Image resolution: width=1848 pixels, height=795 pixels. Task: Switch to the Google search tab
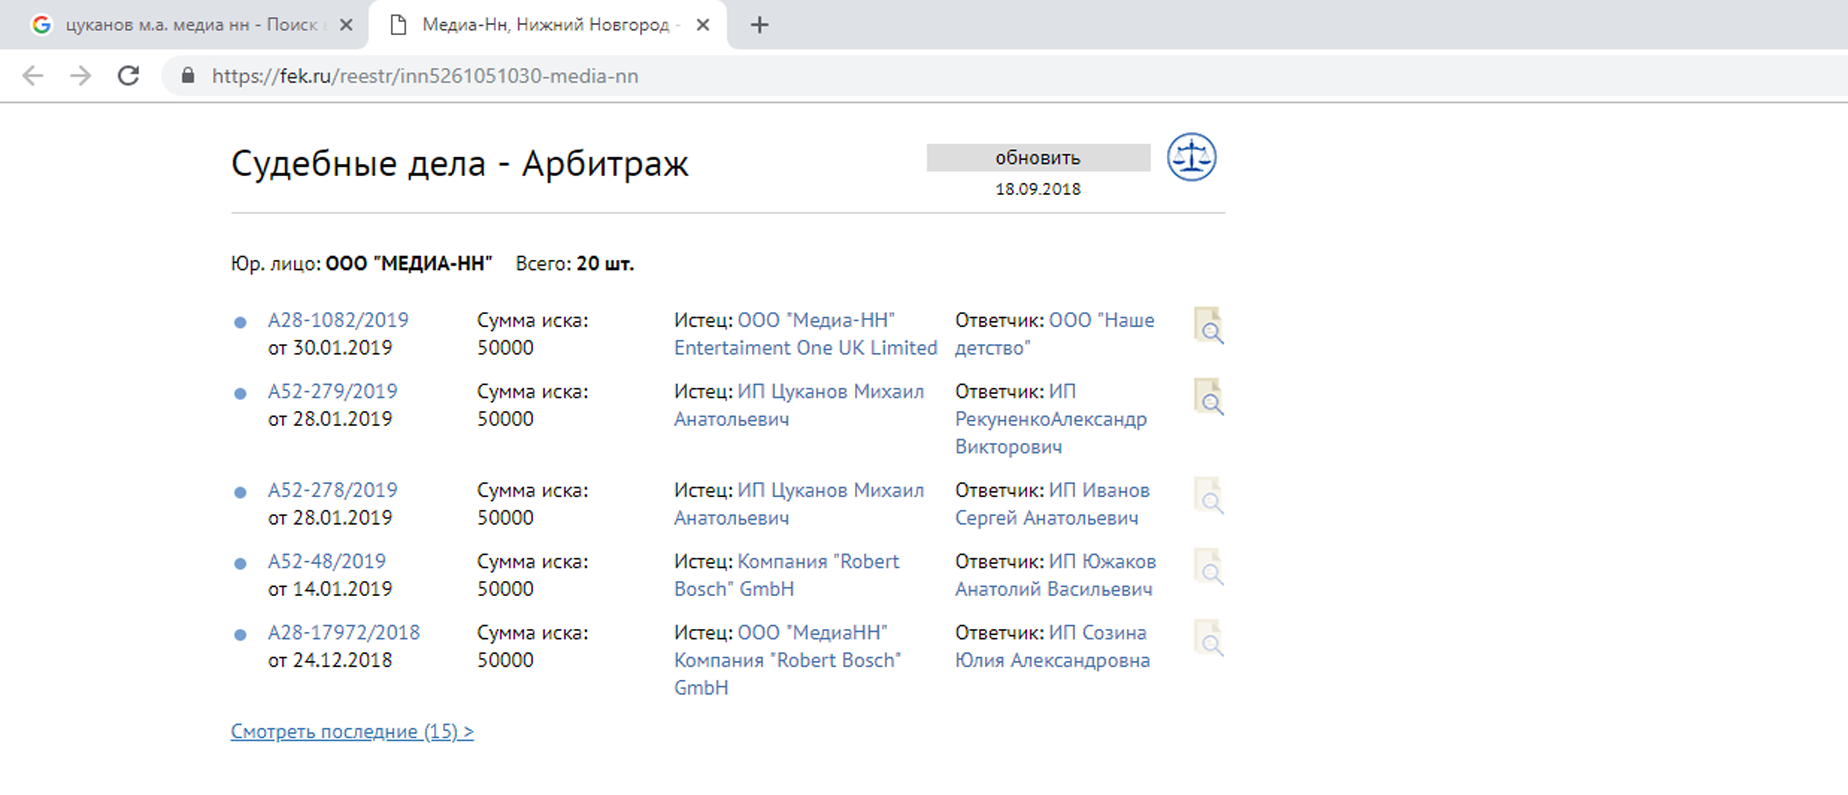tap(183, 25)
